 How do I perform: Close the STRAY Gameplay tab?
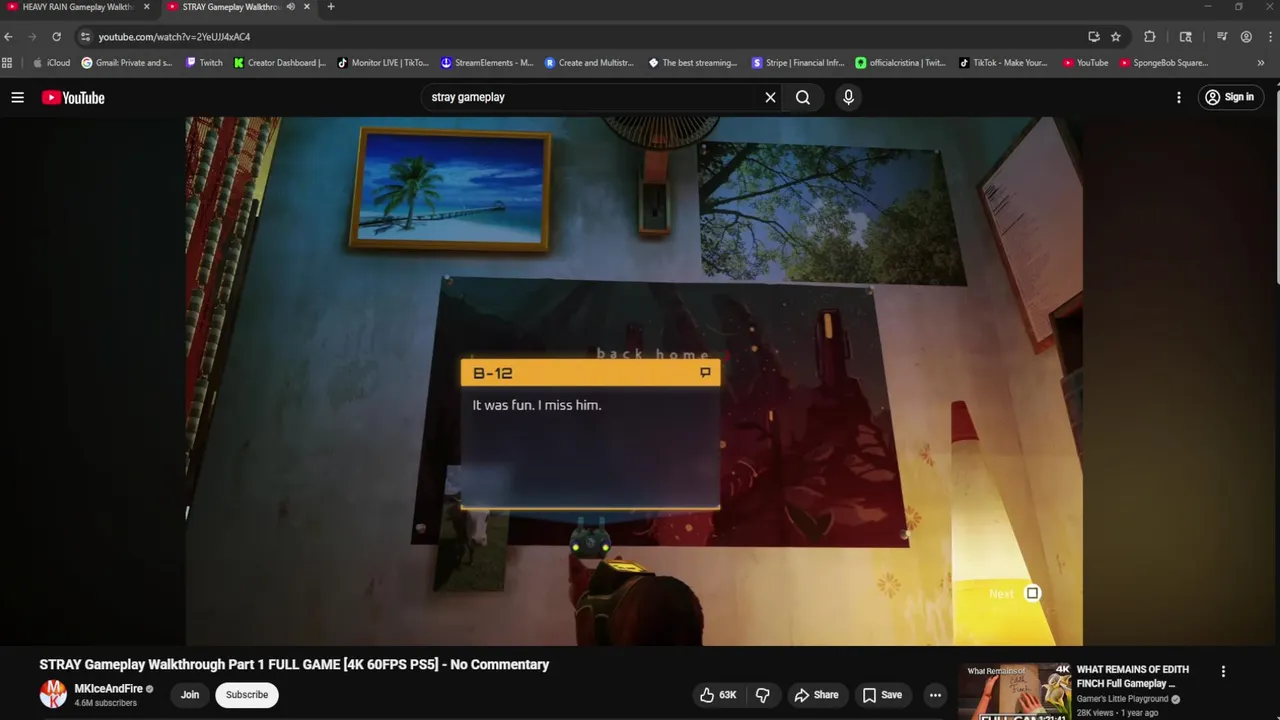tap(307, 7)
